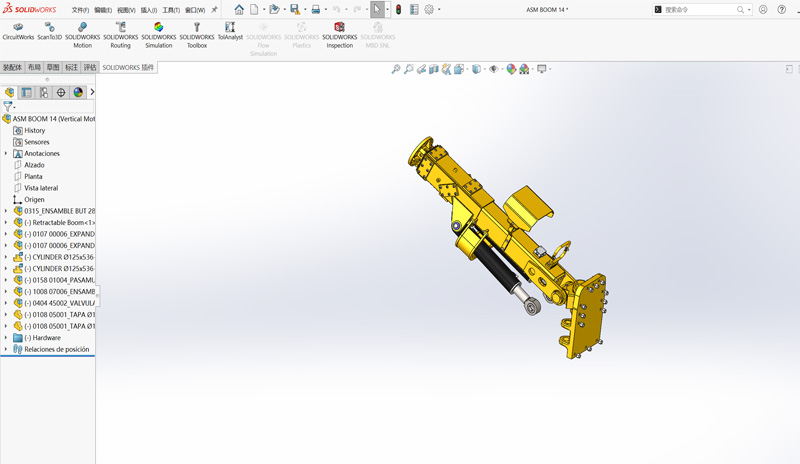Open the TolAnalyst add-in
Screen dimensions: 800x464
[230, 31]
